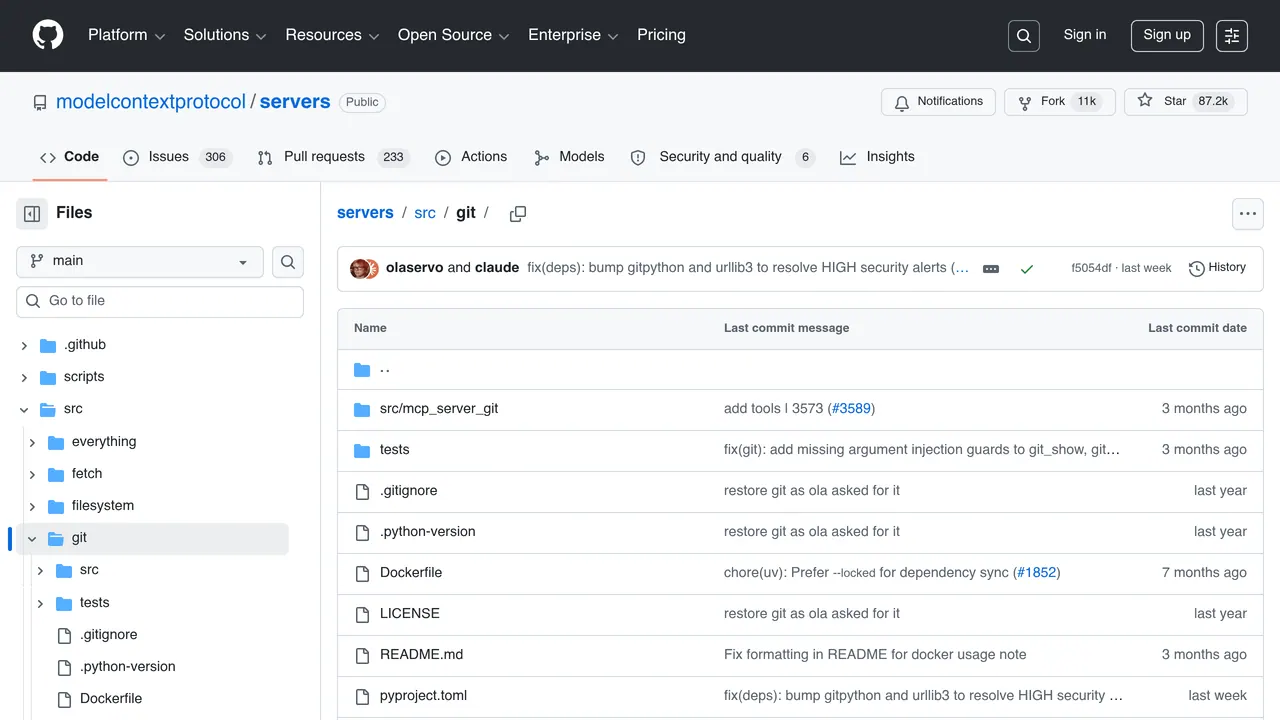1280x720 pixels.
Task: Open the Open Source dropdown menu
Action: point(453,35)
